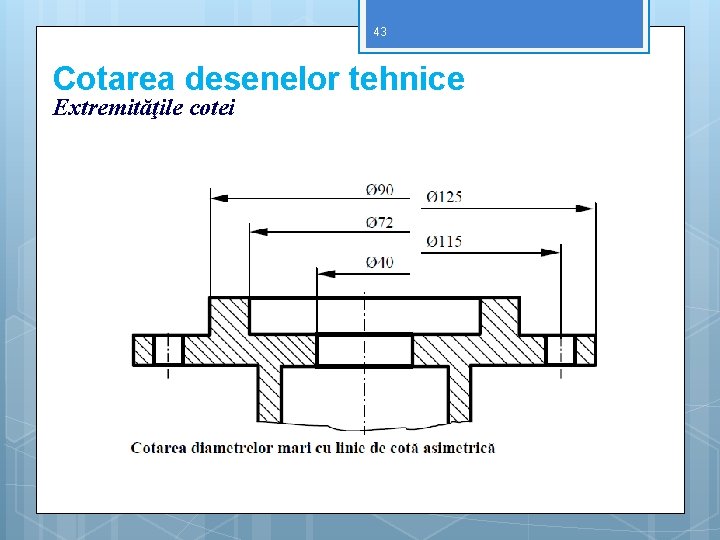Click the slide title "Cotarea desenelor tehnice"
Image resolution: width=720 pixels, height=540 pixels.
(259, 79)
